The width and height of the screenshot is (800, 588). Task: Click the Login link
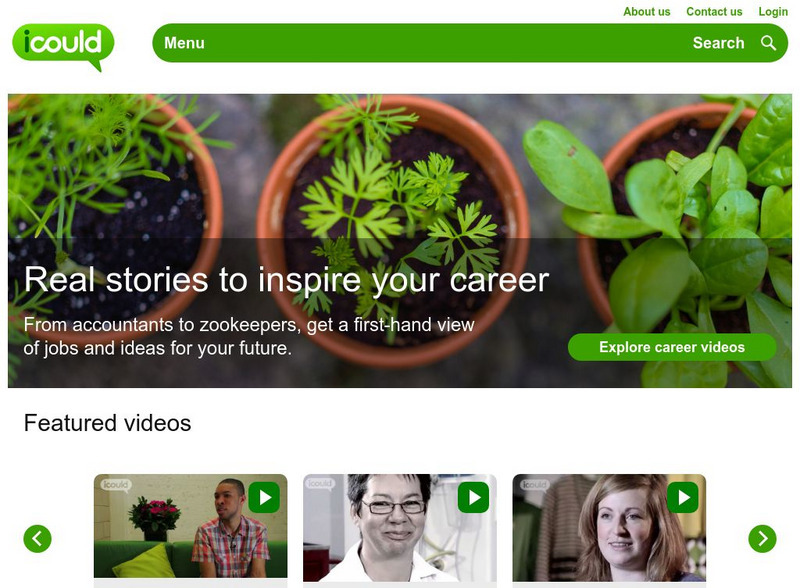click(773, 12)
